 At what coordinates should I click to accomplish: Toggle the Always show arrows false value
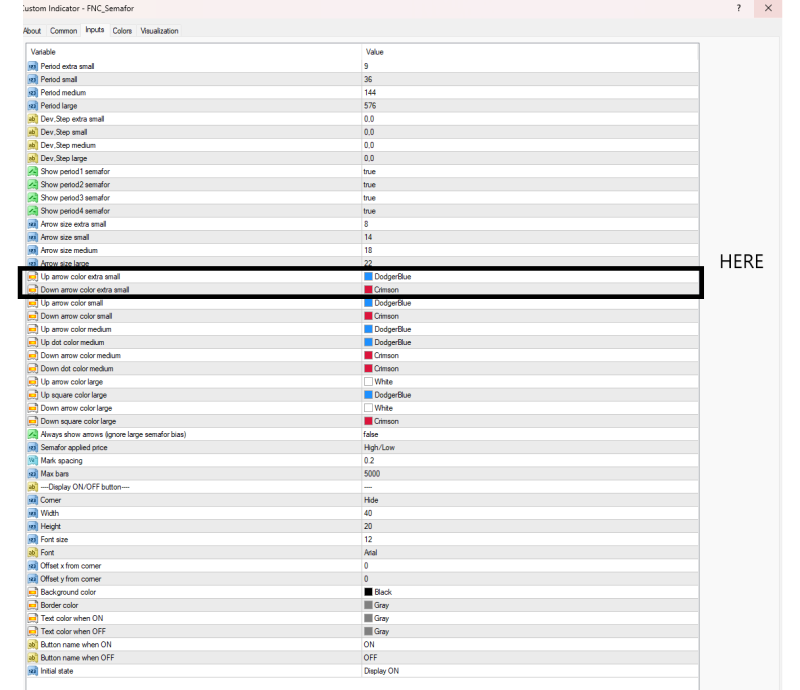tap(371, 434)
